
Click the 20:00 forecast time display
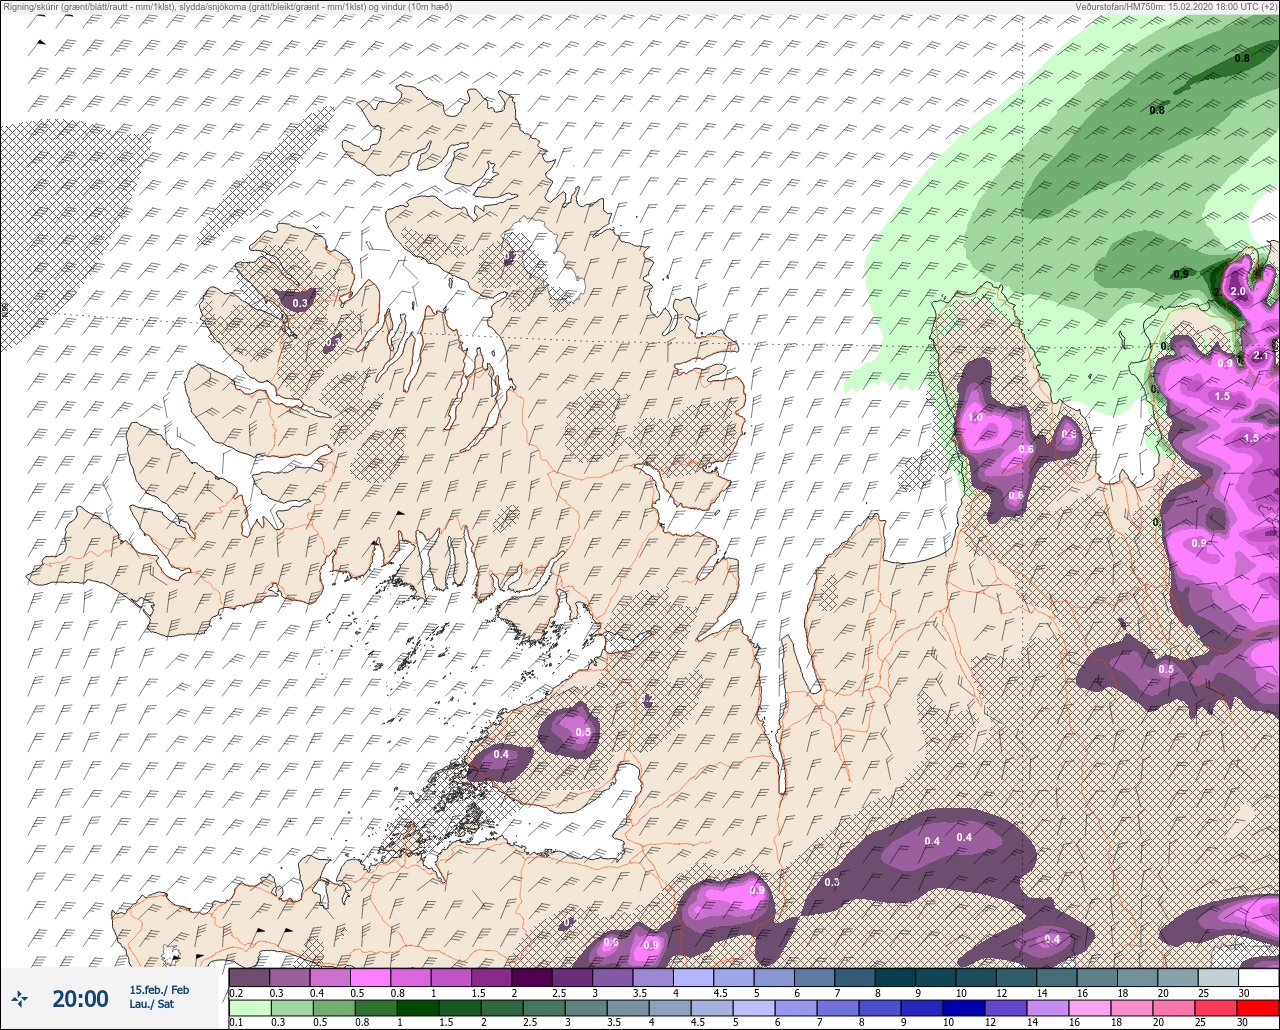(80, 998)
